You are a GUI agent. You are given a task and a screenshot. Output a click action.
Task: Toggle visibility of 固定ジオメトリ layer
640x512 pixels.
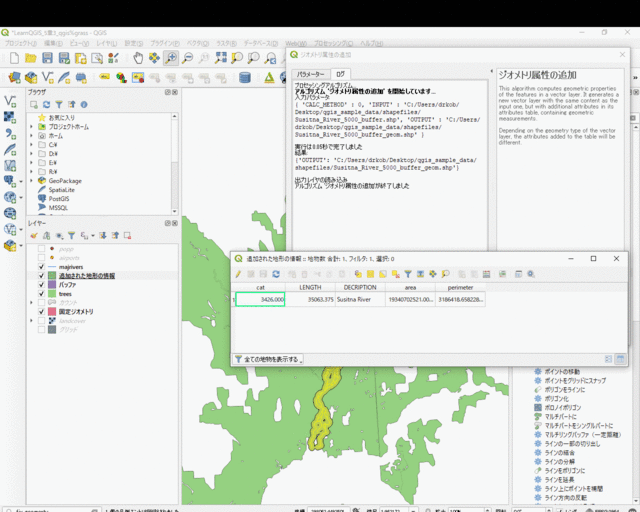point(41,312)
